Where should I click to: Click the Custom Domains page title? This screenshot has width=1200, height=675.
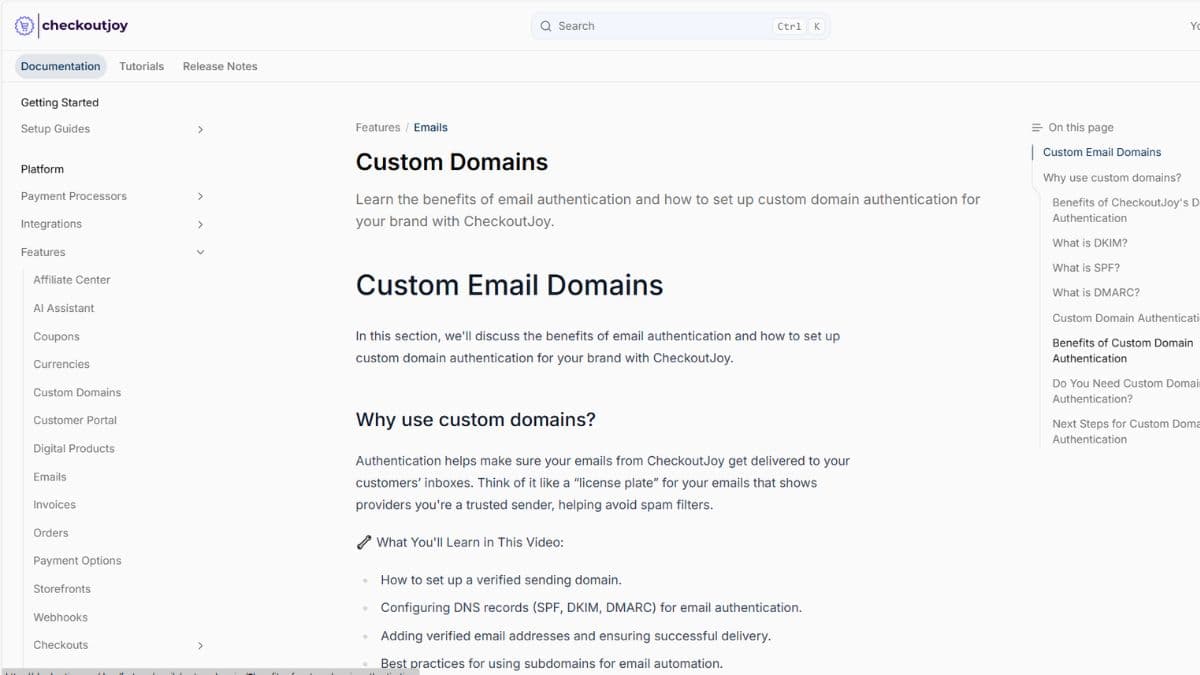[452, 162]
